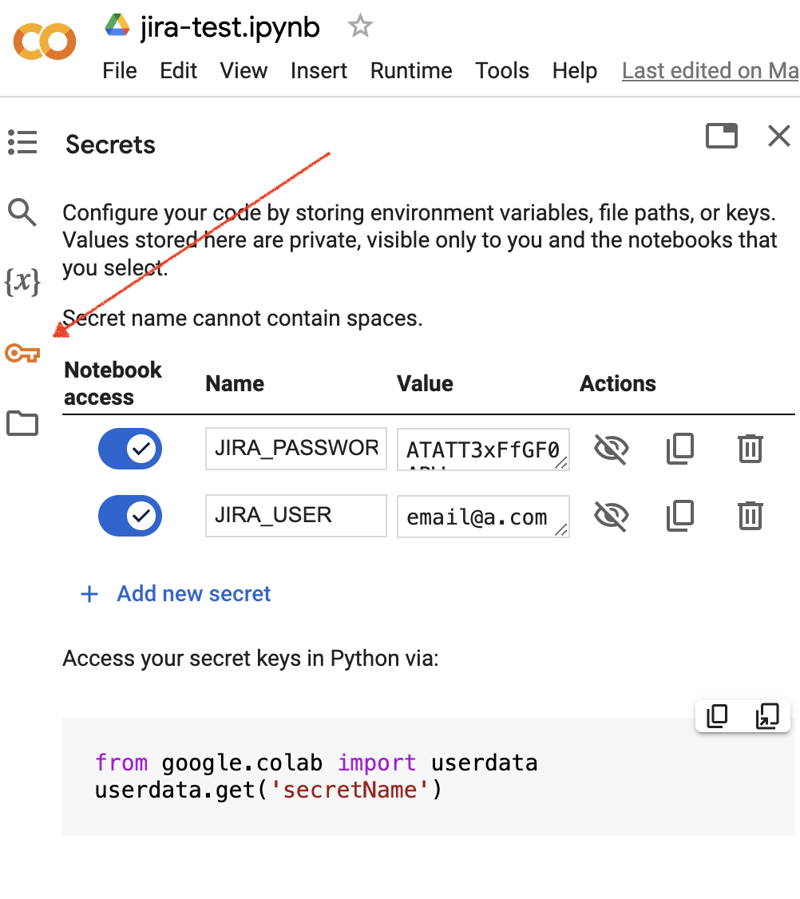Star the jira-test notebook
Image resolution: width=800 pixels, height=899 pixels.
pyautogui.click(x=359, y=27)
